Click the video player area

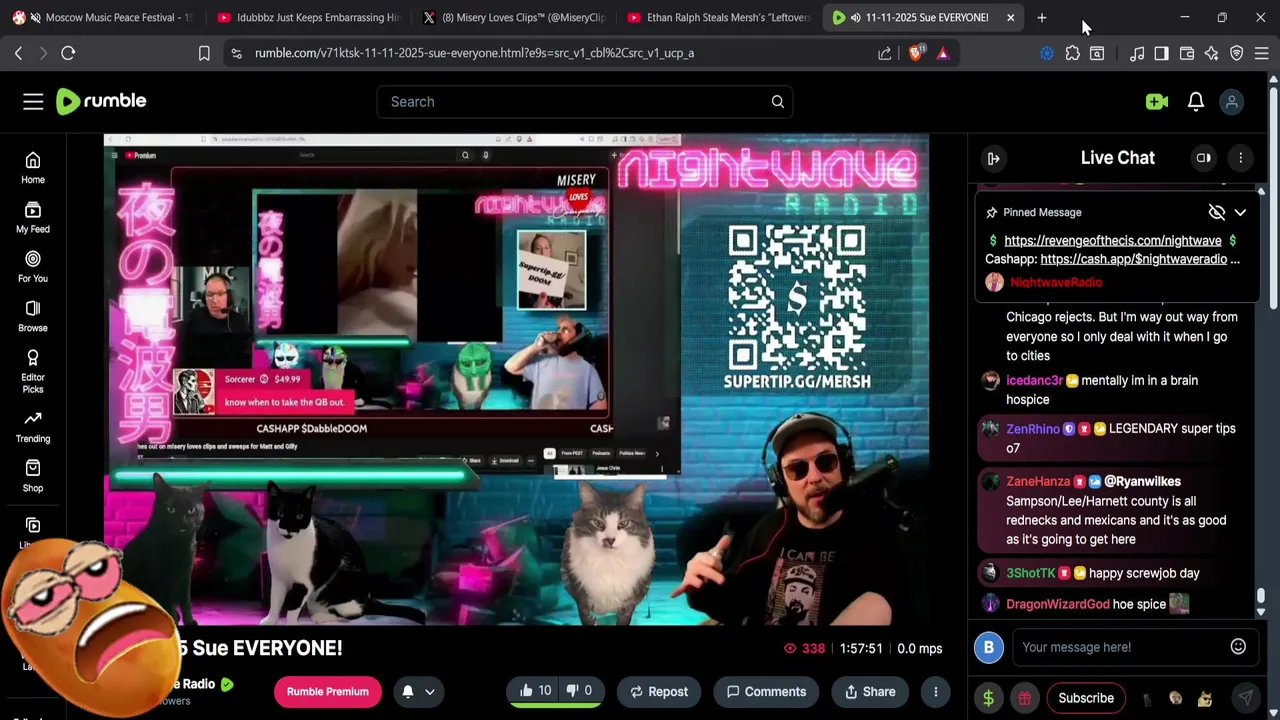tap(516, 380)
